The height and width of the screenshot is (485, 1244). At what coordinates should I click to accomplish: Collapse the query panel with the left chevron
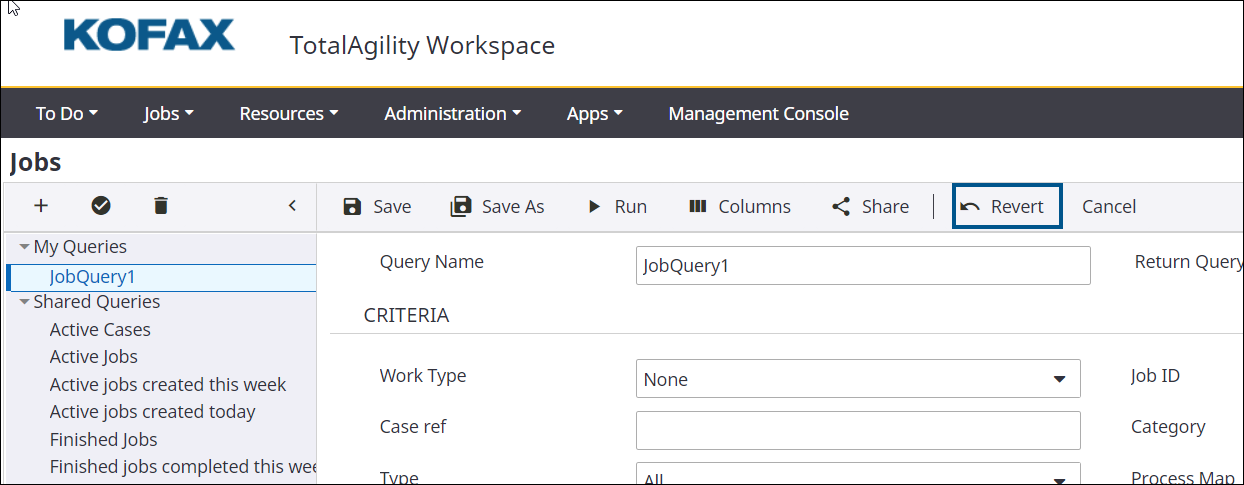(292, 206)
